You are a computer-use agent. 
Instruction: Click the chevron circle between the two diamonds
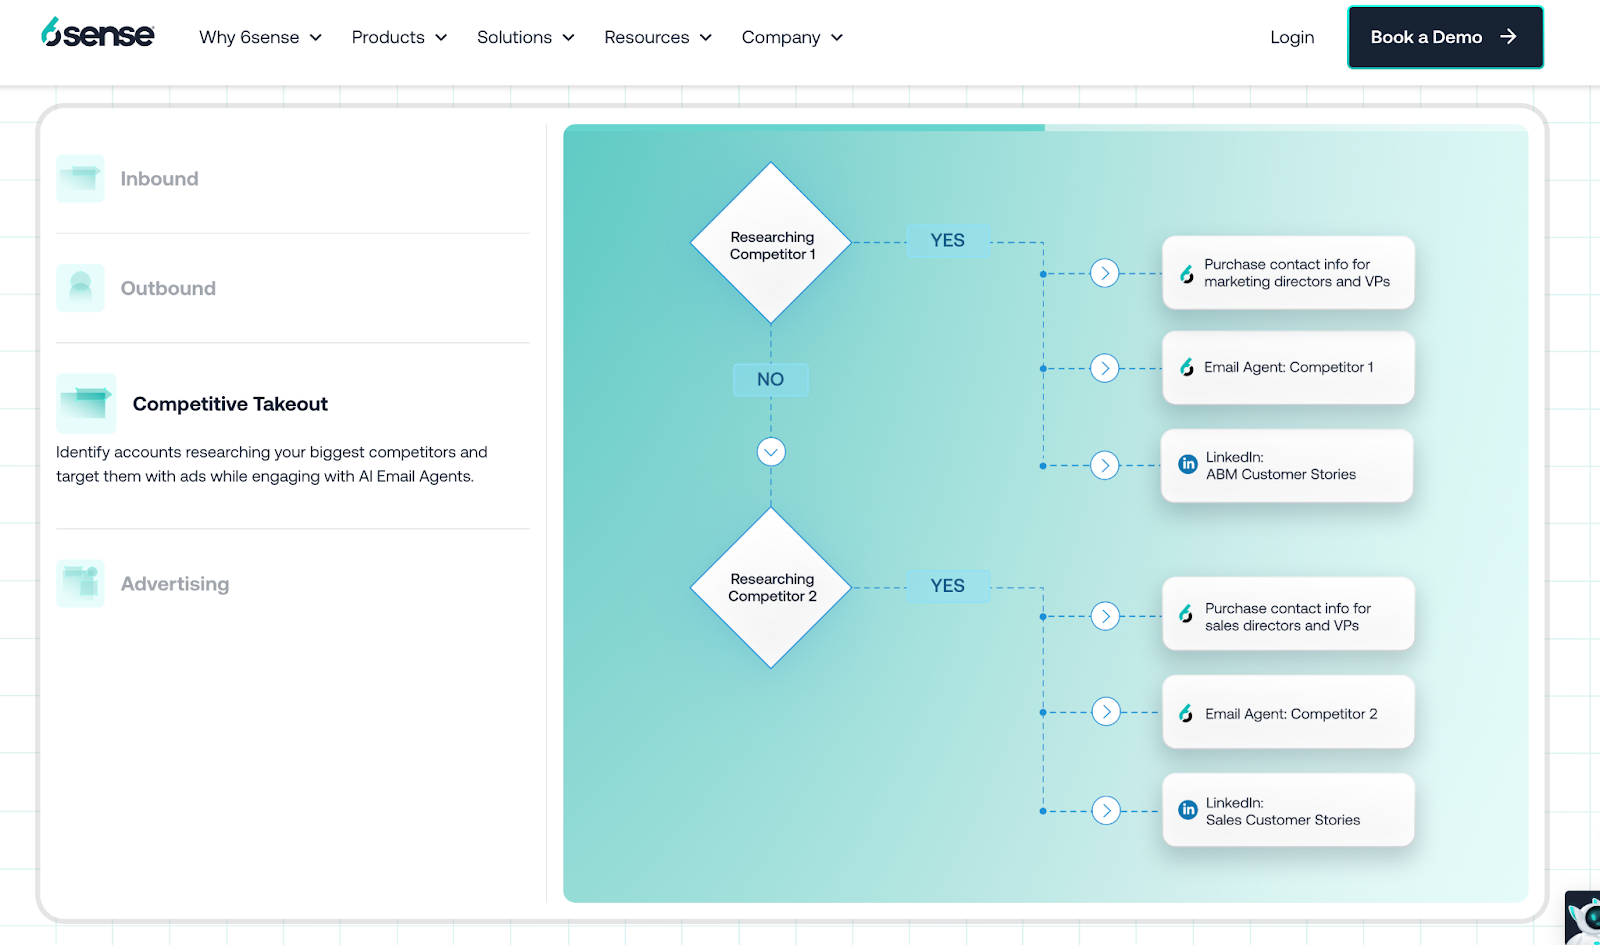[770, 452]
